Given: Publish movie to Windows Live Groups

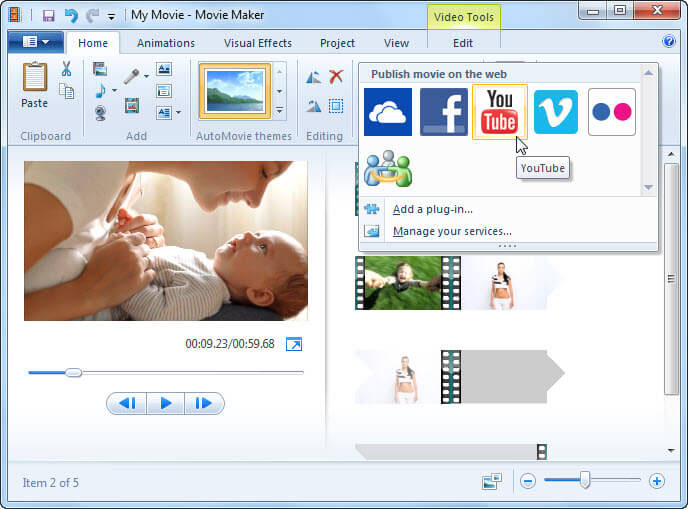Looking at the screenshot, I should point(388,168).
